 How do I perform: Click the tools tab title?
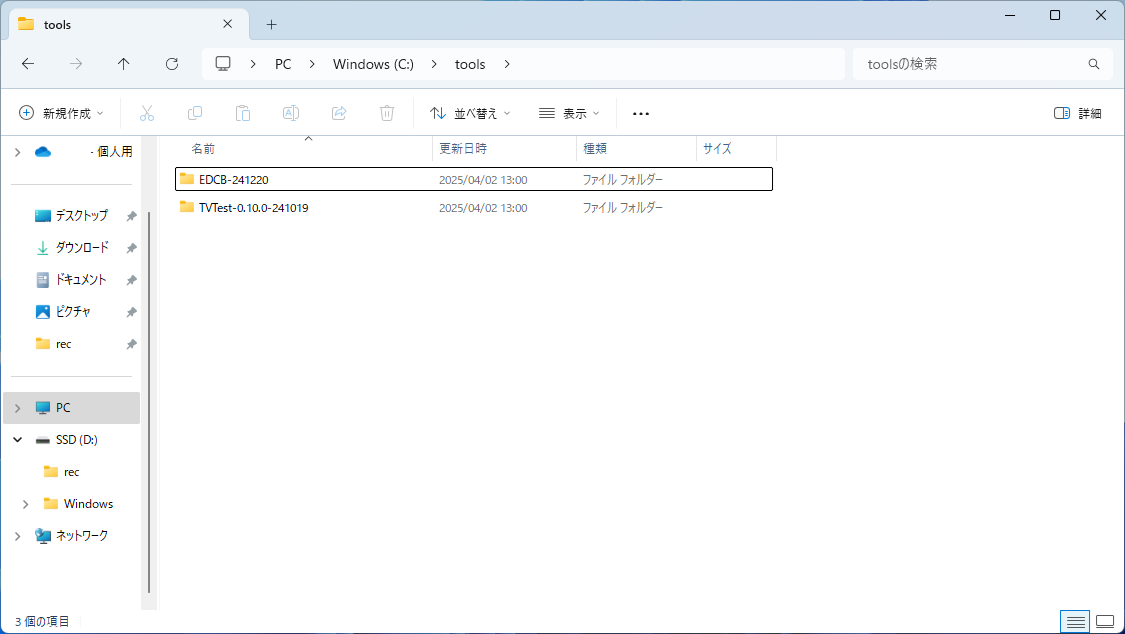click(x=57, y=24)
